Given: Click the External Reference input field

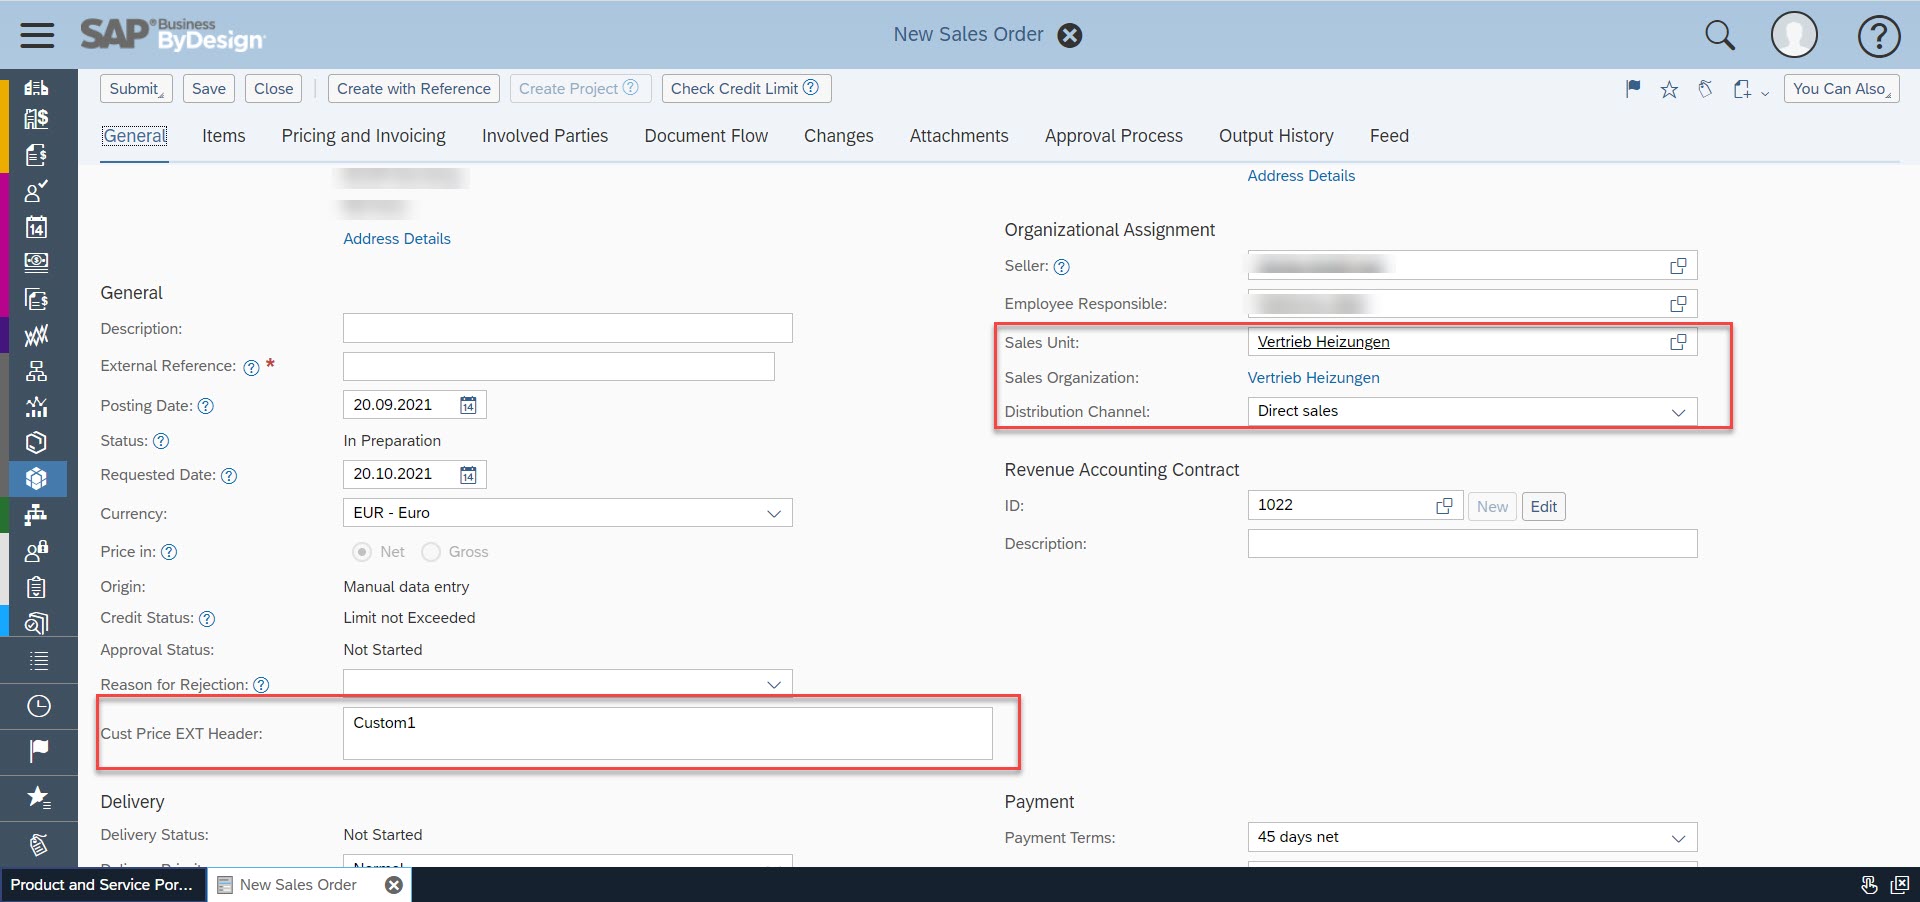Looking at the screenshot, I should click(x=559, y=366).
